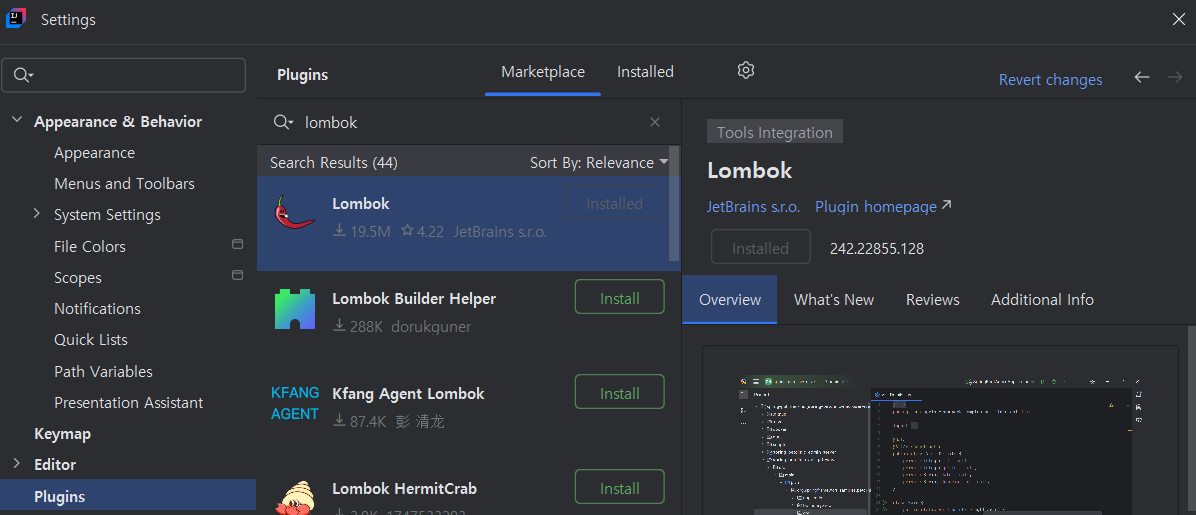
Task: Click the Plugin homepage external arrow icon
Action: [947, 205]
